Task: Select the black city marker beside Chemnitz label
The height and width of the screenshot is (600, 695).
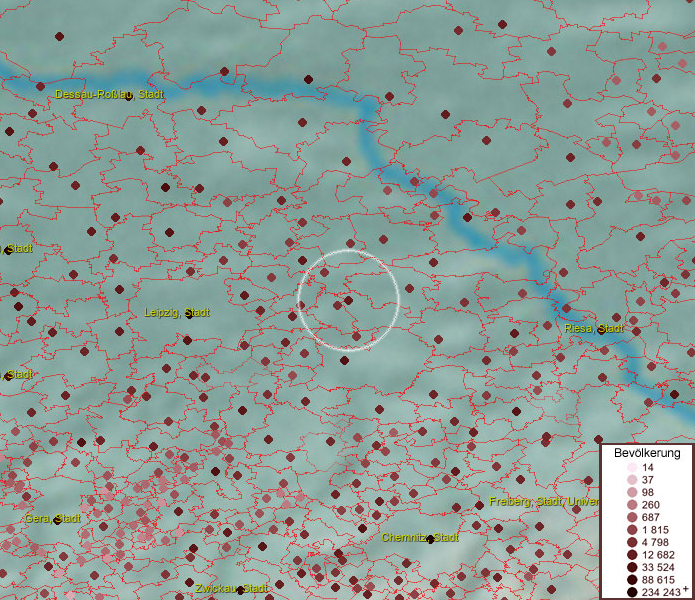Action: point(429,539)
